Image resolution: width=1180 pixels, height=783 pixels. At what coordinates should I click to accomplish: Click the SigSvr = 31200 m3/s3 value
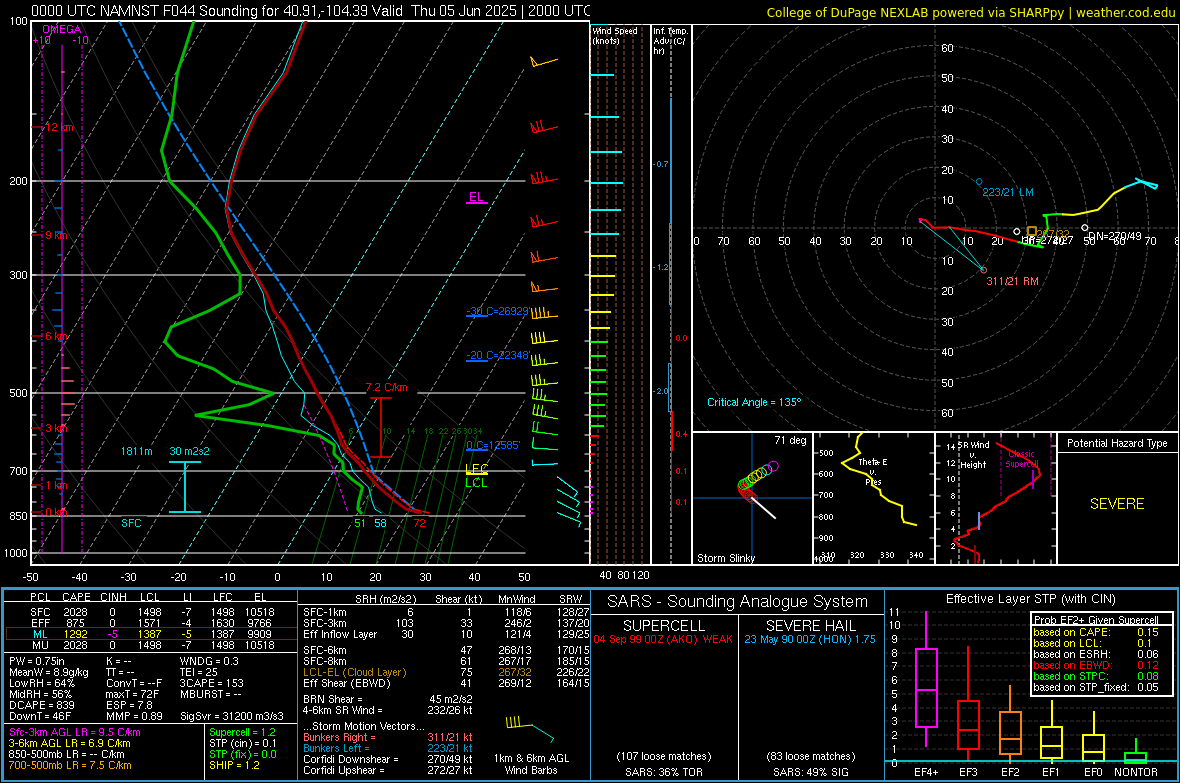pos(232,716)
